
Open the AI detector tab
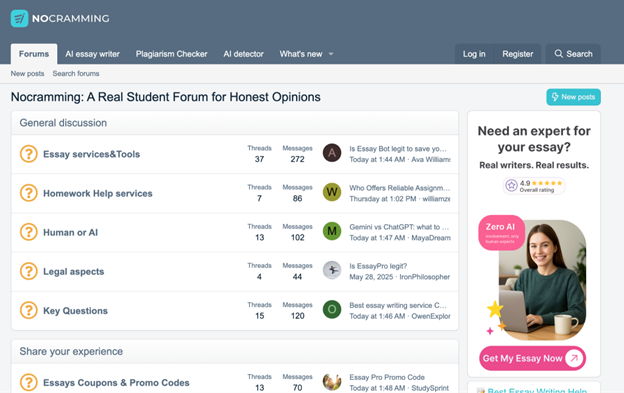click(244, 54)
